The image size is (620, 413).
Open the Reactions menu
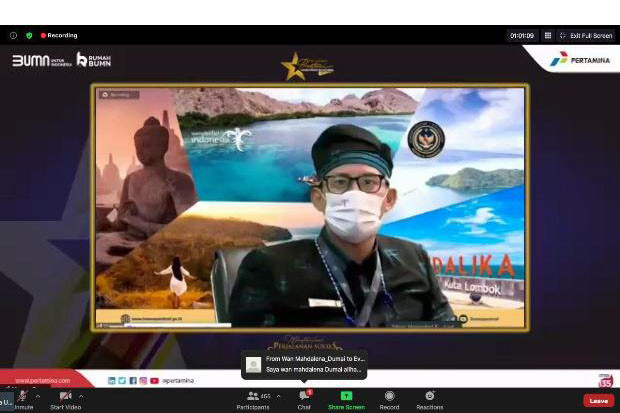(x=430, y=400)
